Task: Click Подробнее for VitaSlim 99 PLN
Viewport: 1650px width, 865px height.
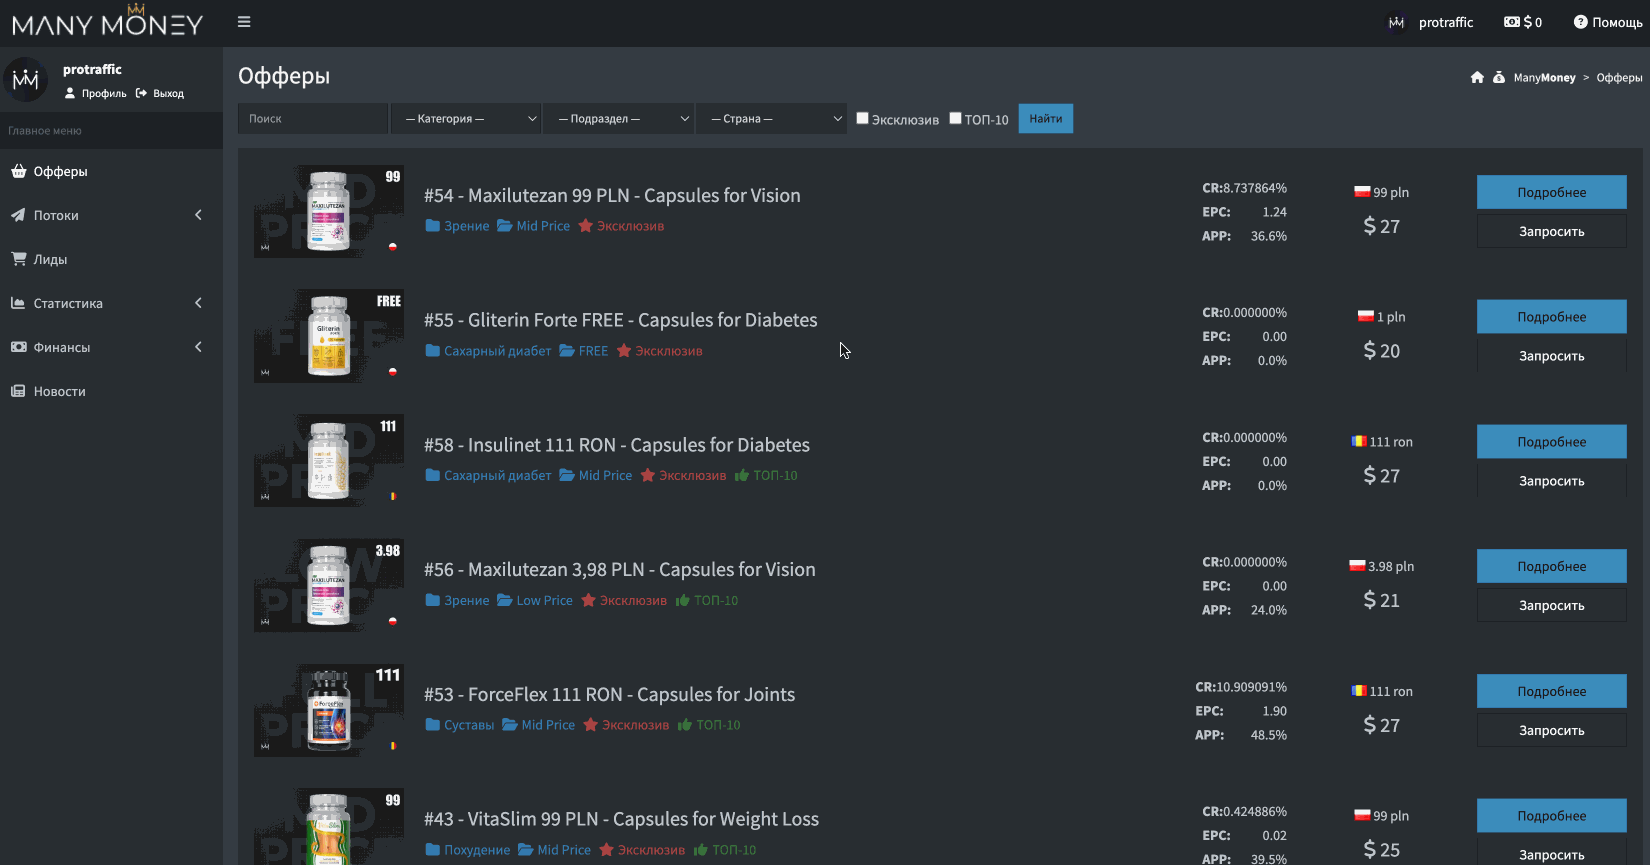Action: pyautogui.click(x=1552, y=815)
